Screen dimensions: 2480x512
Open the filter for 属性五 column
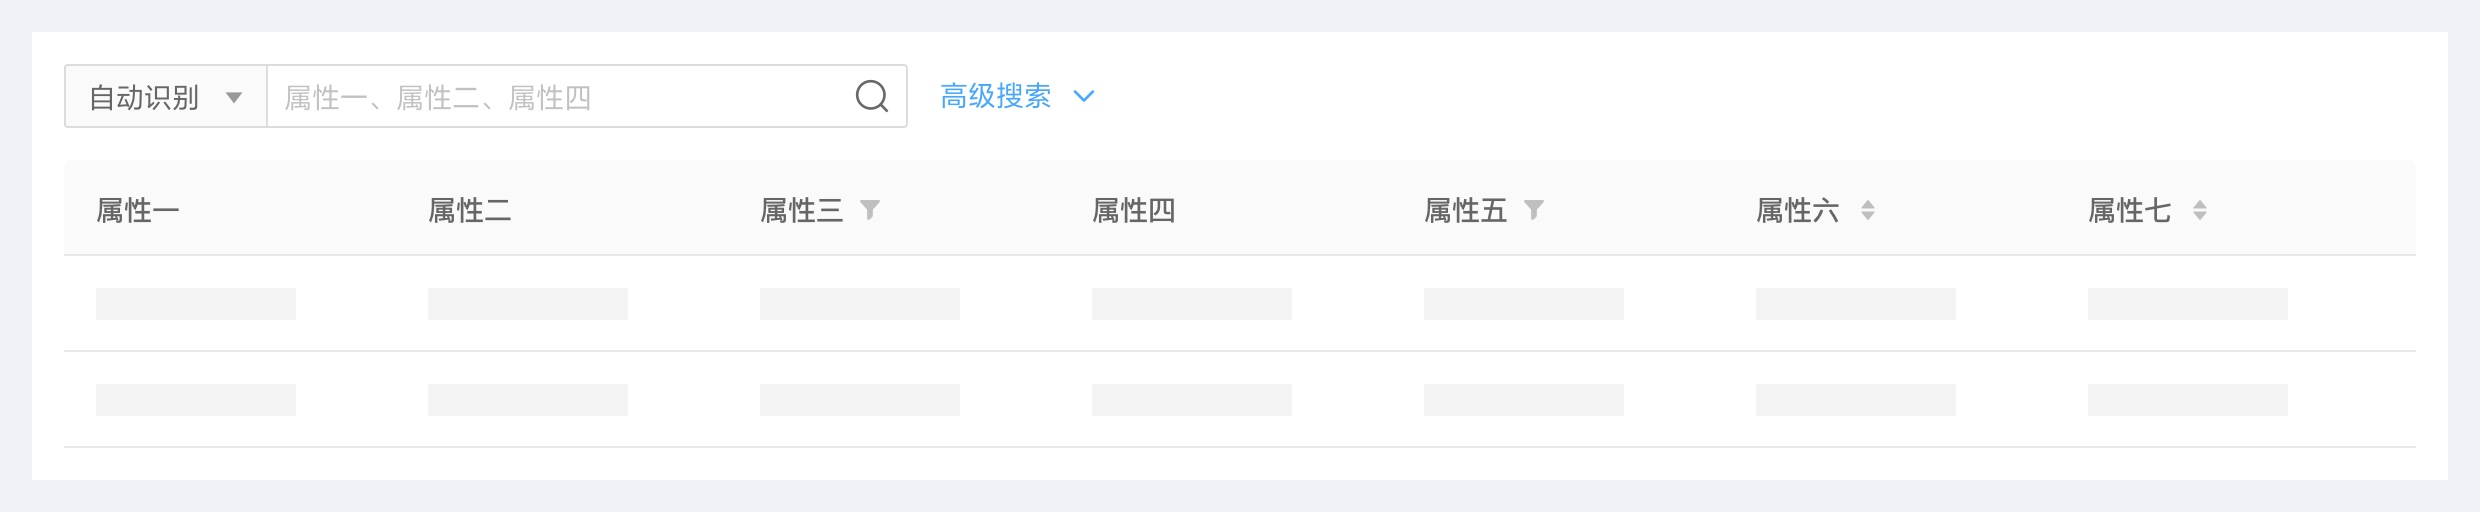1534,210
